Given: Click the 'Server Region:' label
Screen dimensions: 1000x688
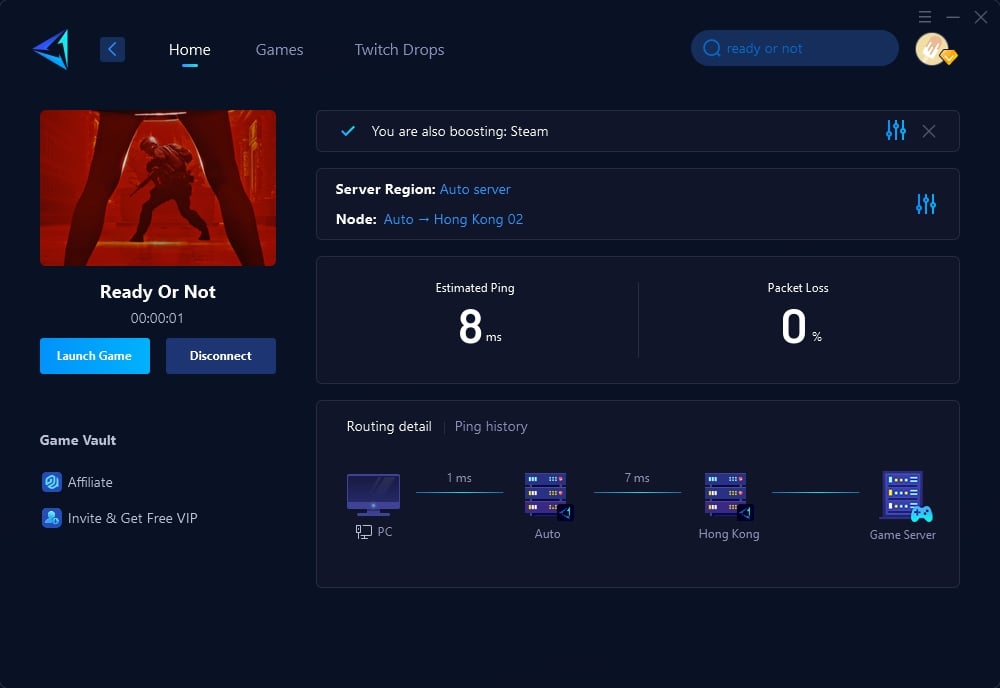Looking at the screenshot, I should click(385, 189).
